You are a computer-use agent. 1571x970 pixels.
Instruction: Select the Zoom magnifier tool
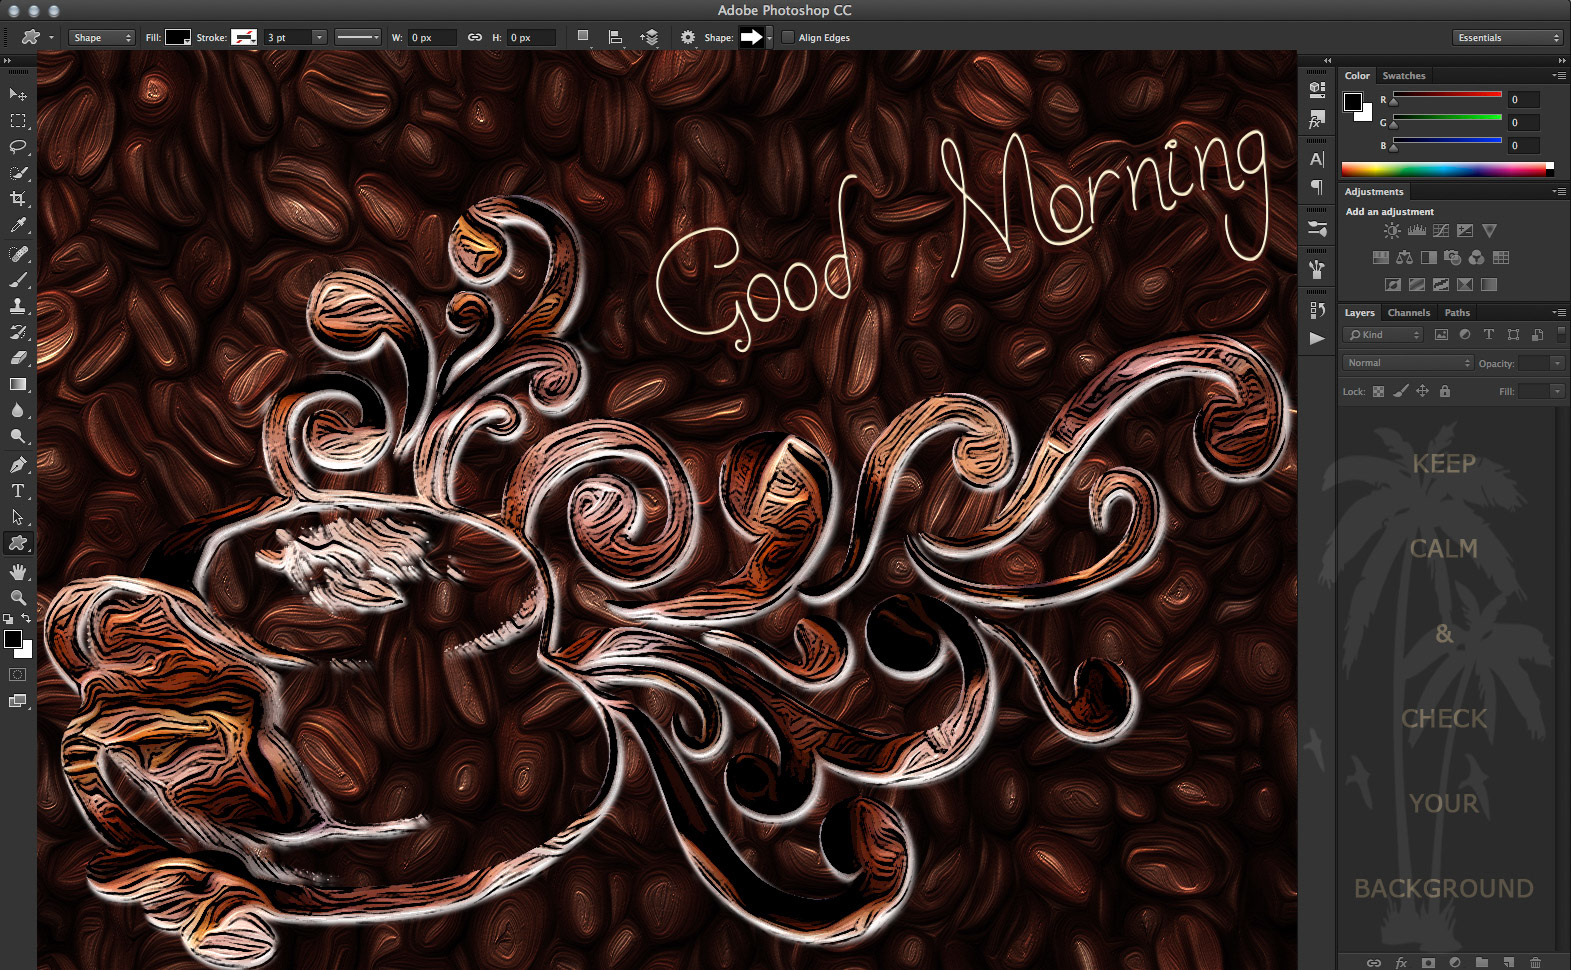[x=18, y=597]
